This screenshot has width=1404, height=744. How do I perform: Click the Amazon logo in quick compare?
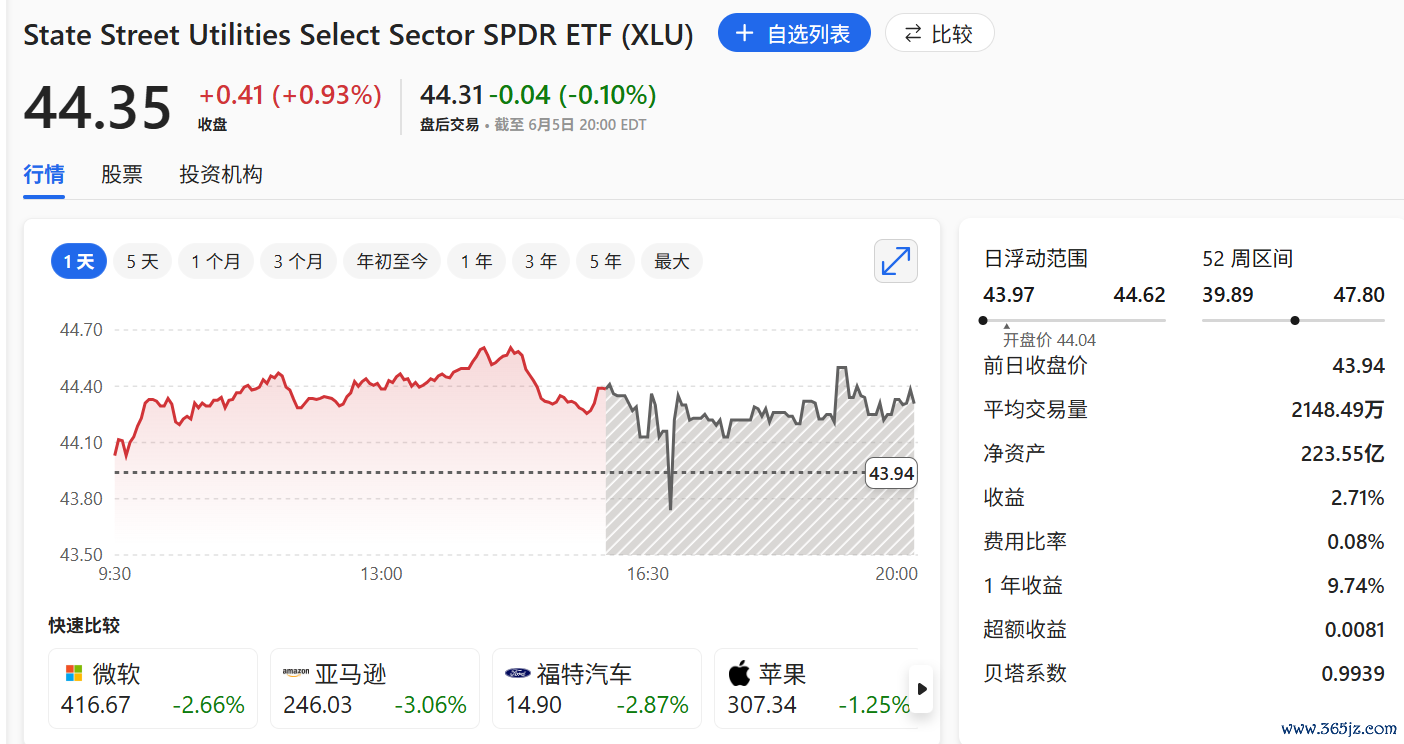[x=295, y=673]
